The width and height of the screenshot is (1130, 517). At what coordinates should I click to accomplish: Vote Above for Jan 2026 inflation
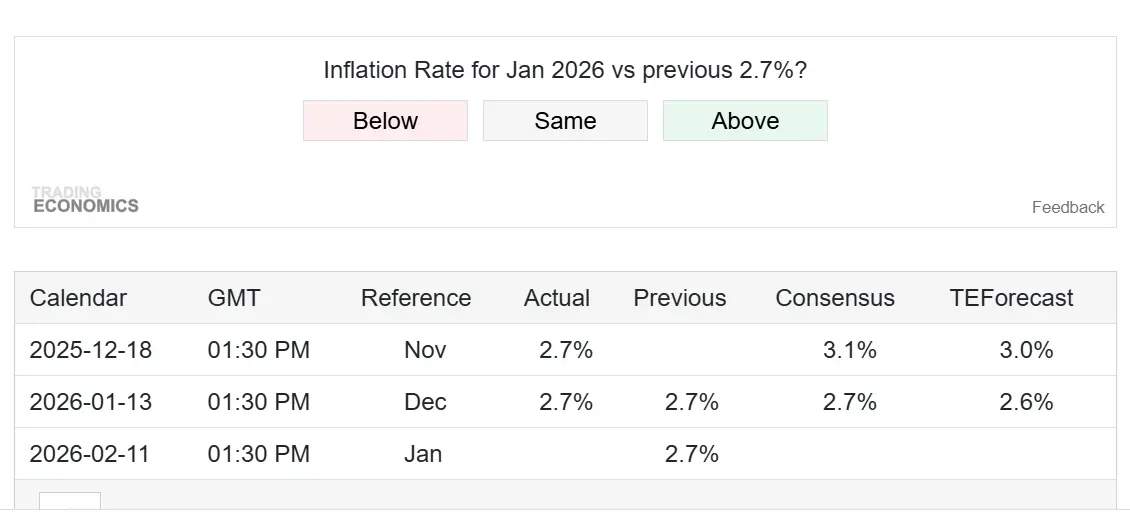point(745,121)
